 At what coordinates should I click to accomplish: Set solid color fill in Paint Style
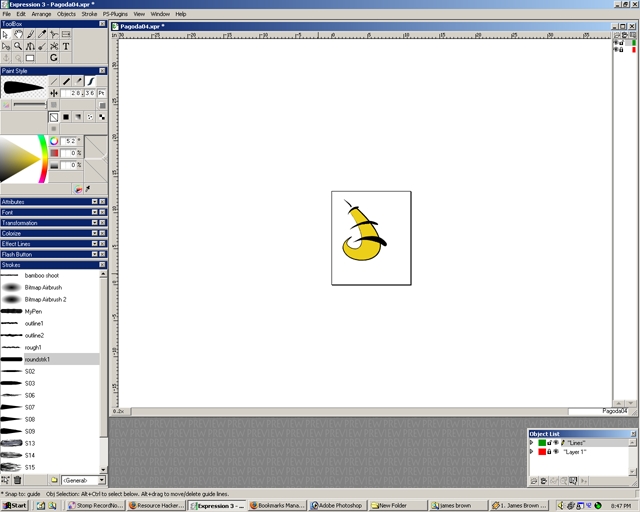coord(66,117)
